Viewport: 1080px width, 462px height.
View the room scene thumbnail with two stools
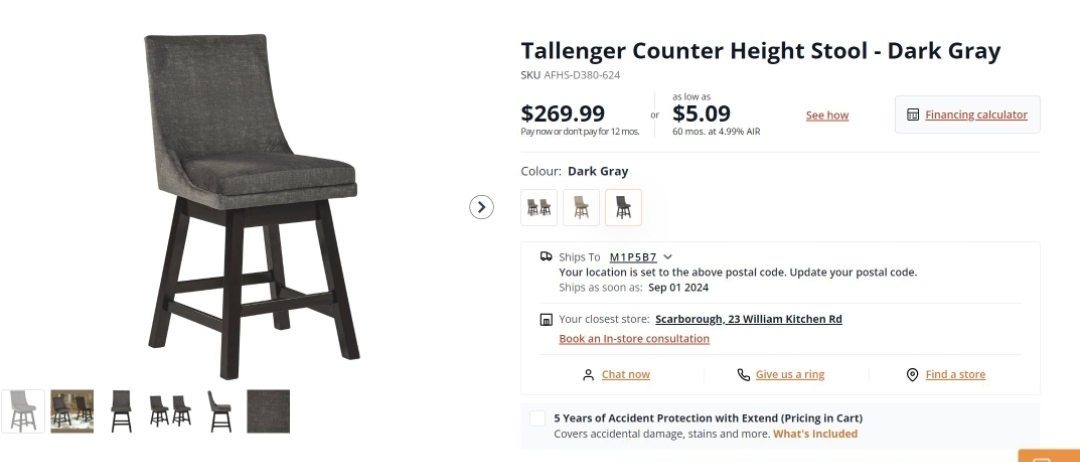point(72,411)
